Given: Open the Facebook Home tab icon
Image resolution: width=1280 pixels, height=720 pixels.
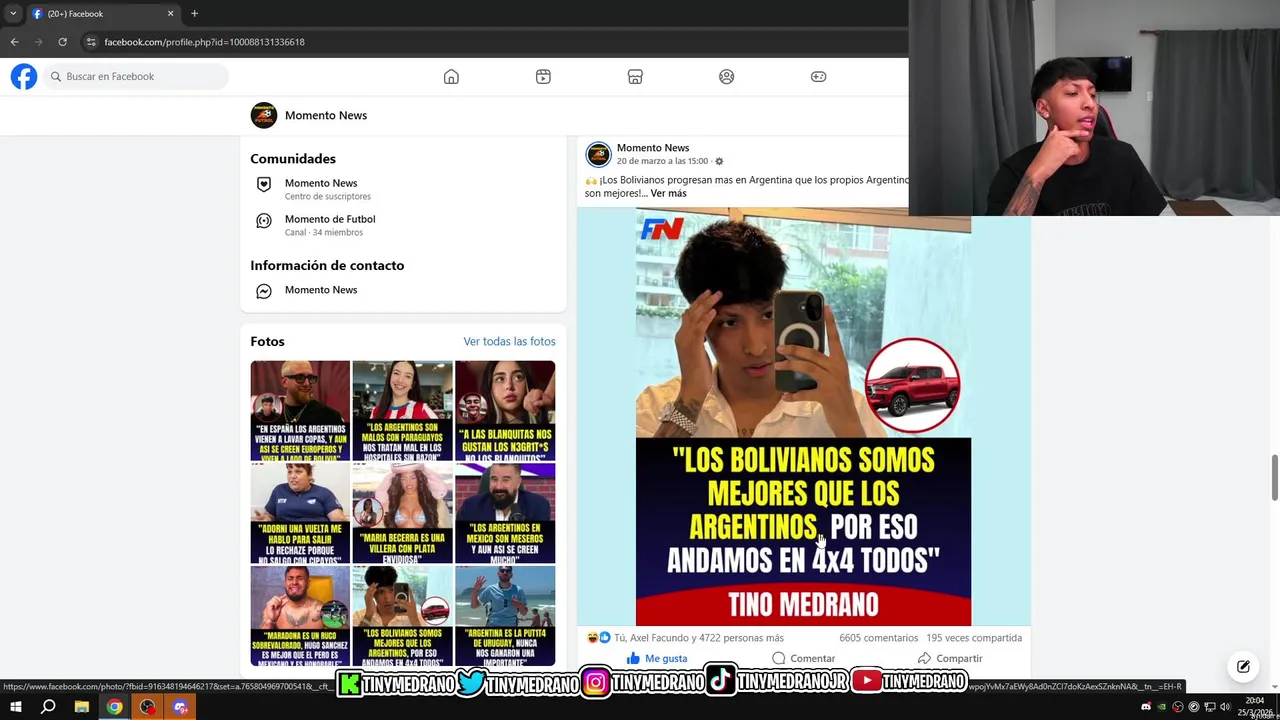Looking at the screenshot, I should (x=451, y=77).
